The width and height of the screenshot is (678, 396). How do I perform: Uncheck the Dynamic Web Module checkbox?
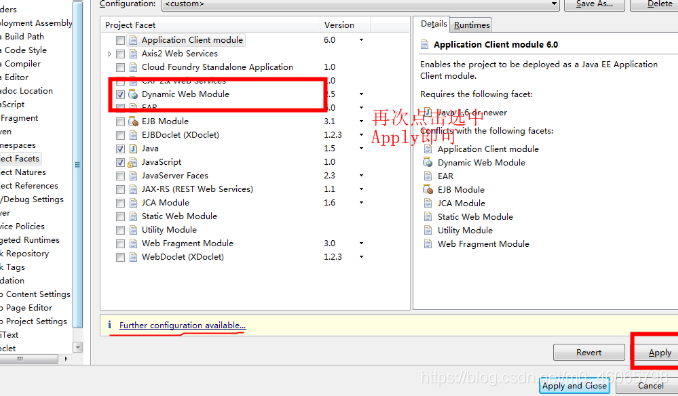tap(121, 94)
